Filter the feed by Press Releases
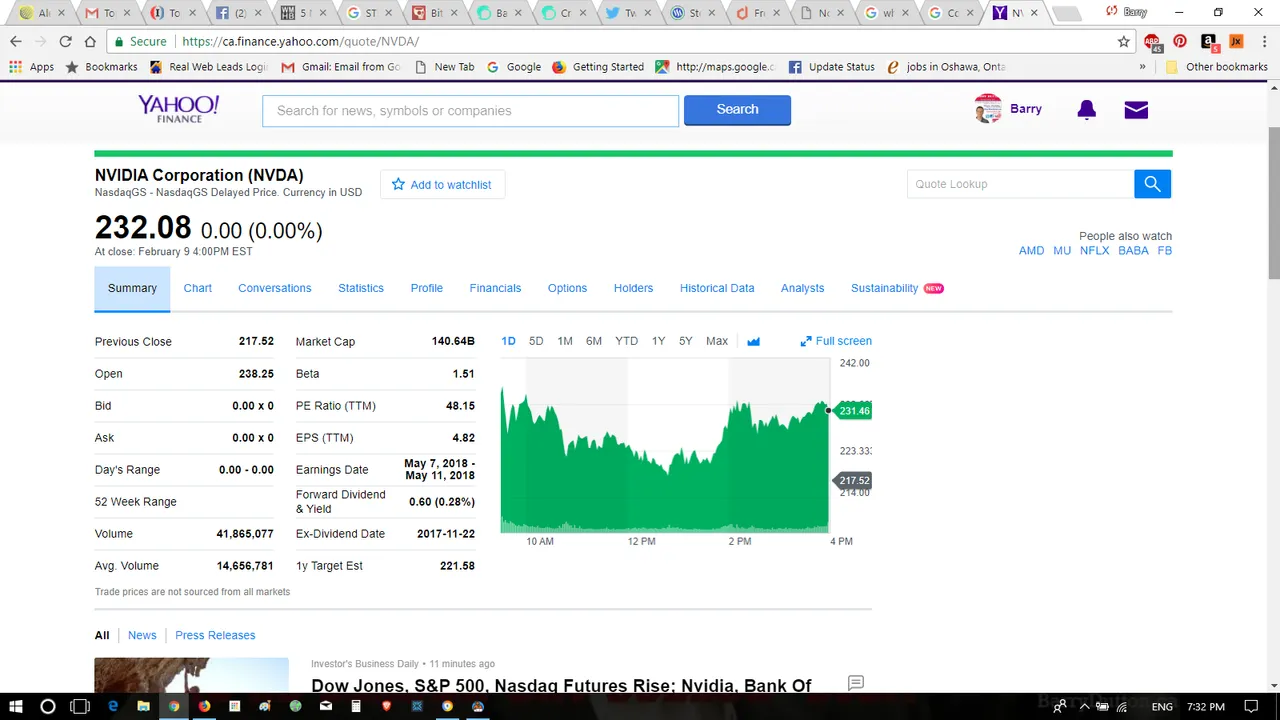The height and width of the screenshot is (720, 1280). 215,635
